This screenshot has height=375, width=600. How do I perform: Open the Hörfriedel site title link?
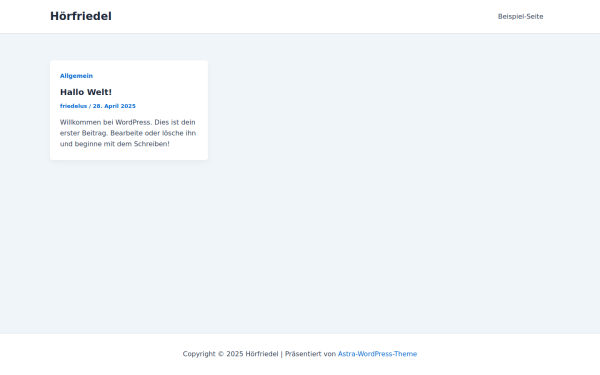81,16
